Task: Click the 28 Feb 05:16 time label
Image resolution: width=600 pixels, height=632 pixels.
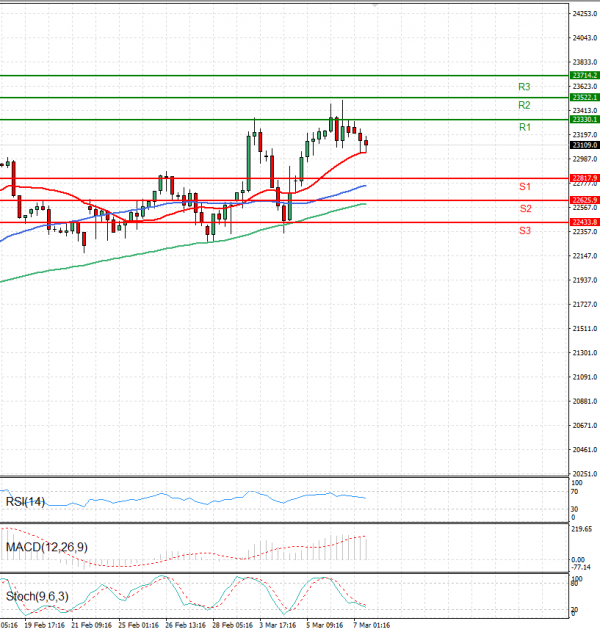Action: 233,625
